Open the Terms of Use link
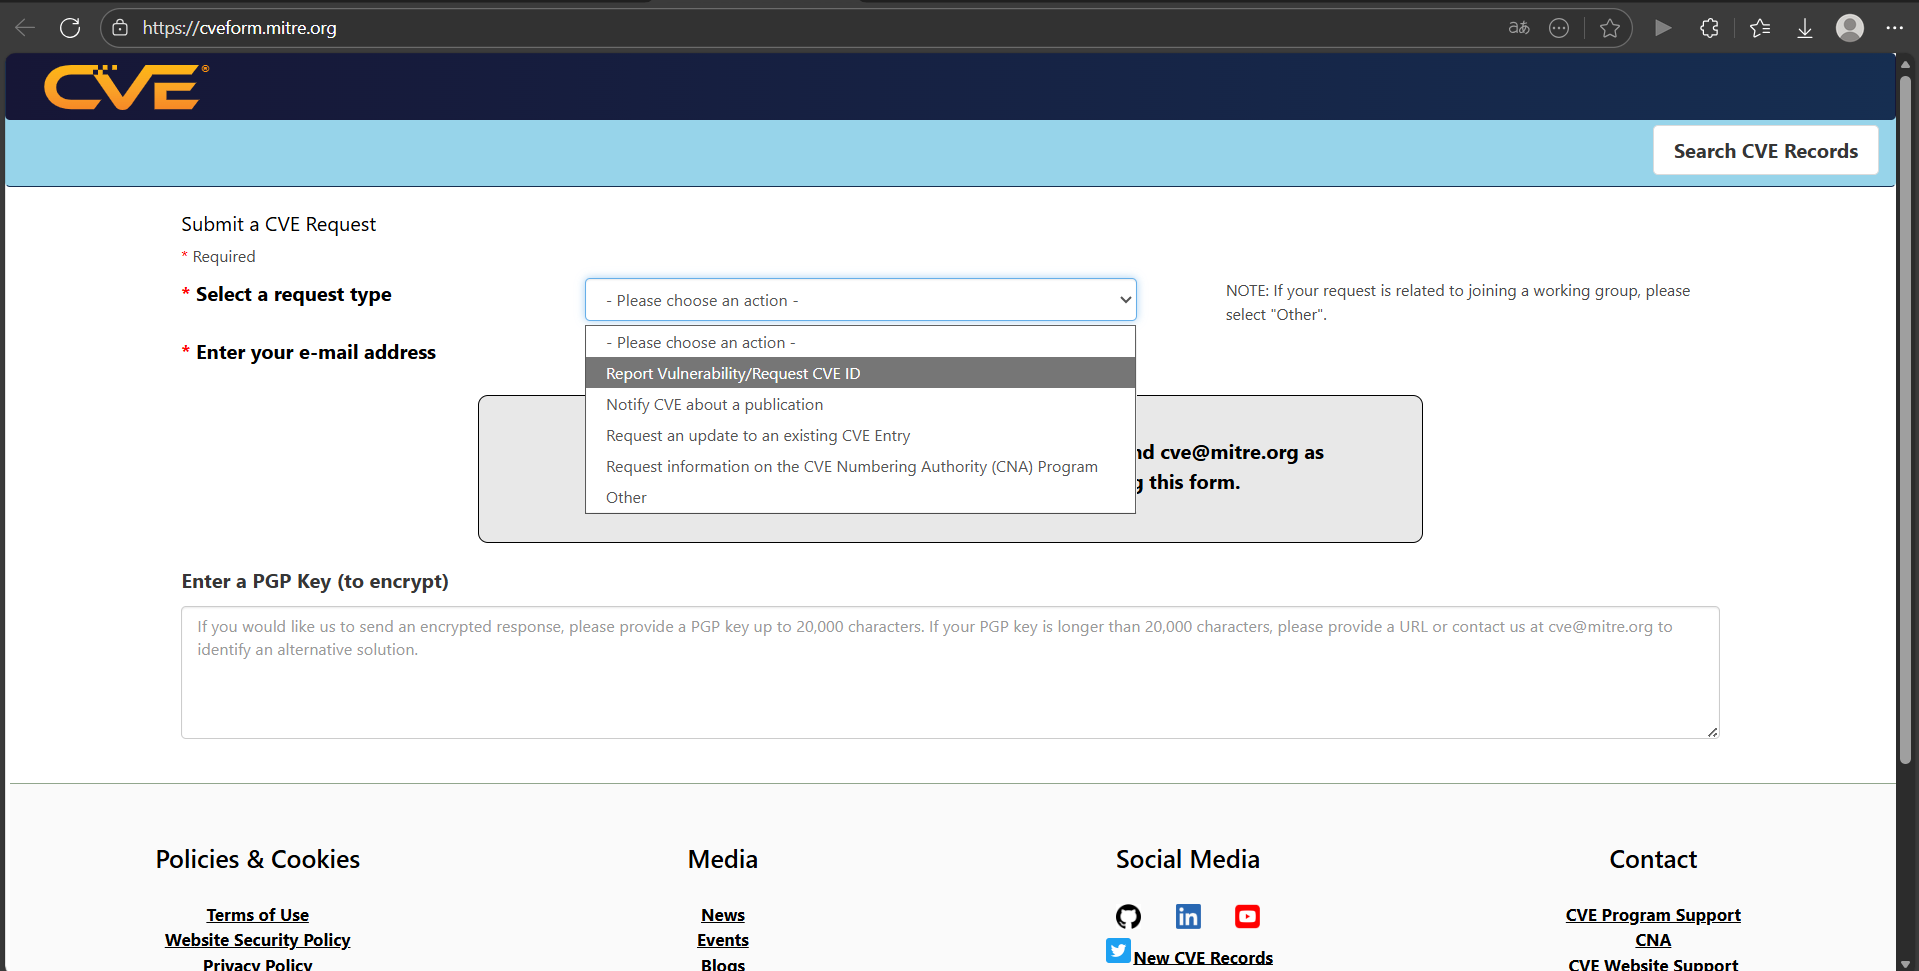 (257, 915)
